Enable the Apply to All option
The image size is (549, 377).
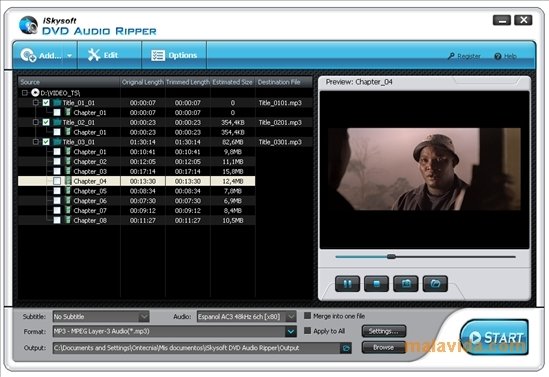[x=307, y=331]
